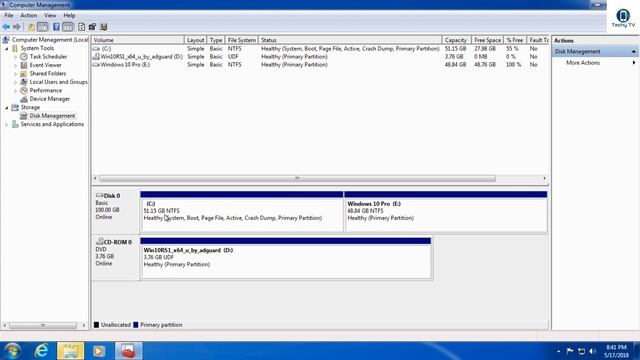Select the Win10RS1 (D:) DVD partition block
Image resolution: width=640 pixels, height=360 pixels.
[286, 258]
